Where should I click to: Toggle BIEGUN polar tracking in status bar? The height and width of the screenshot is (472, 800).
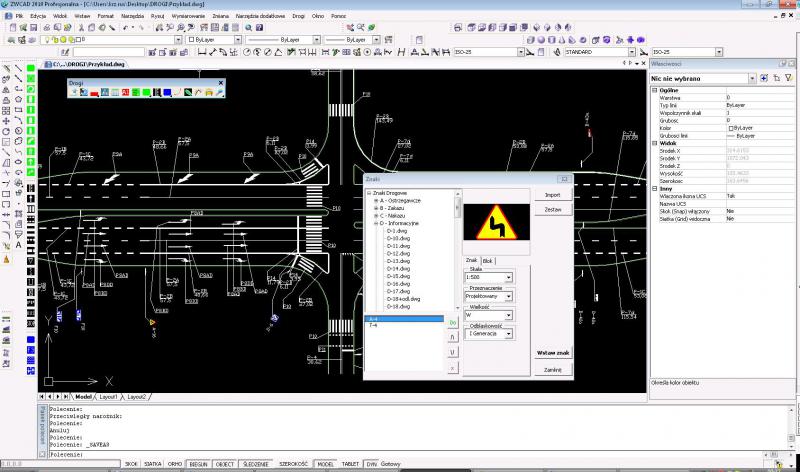(x=198, y=464)
